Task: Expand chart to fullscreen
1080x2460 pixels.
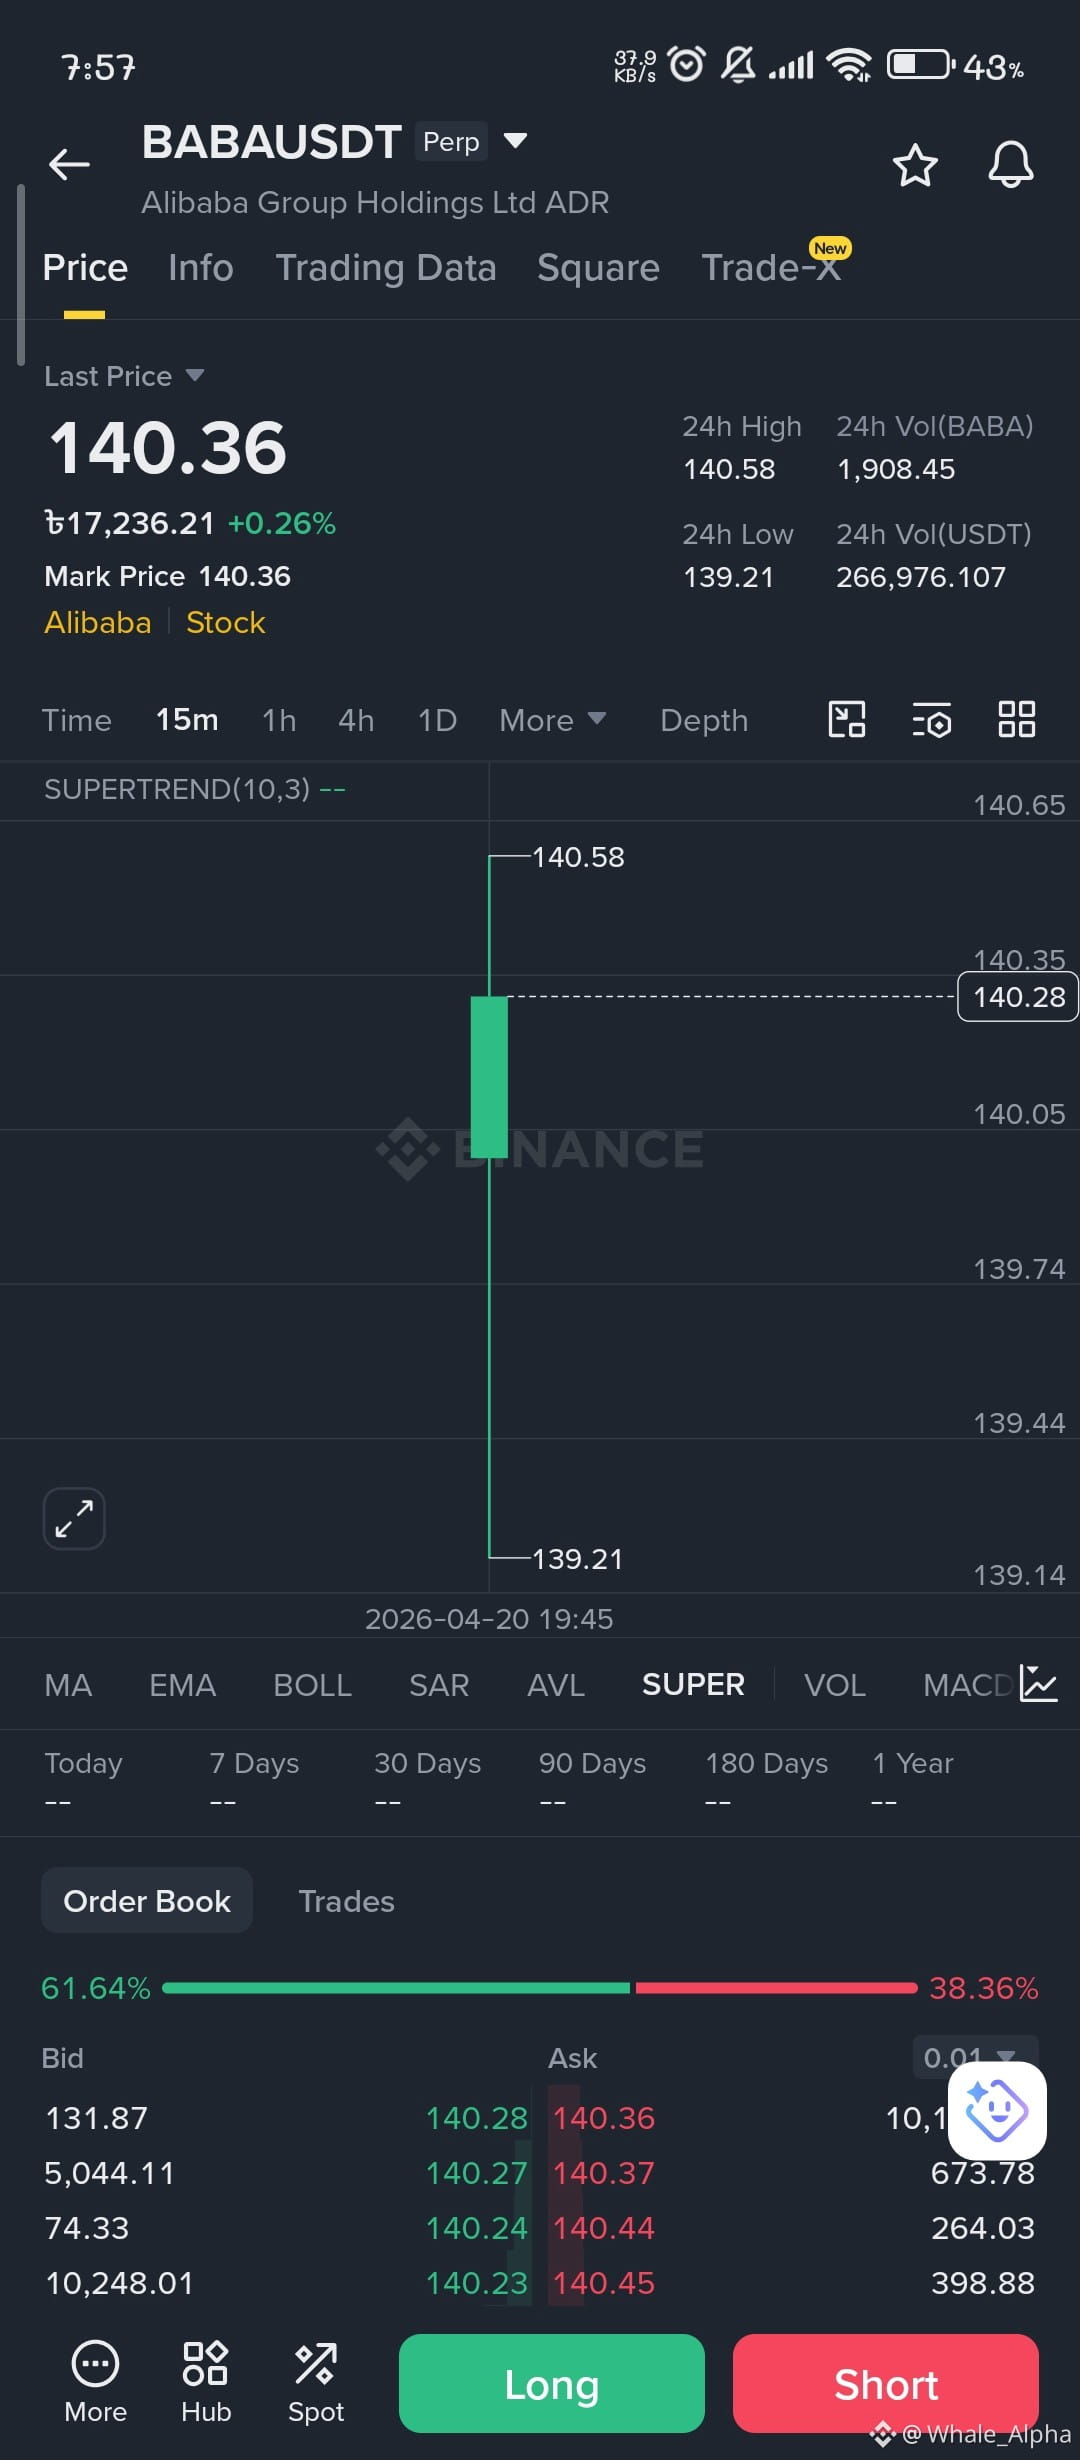Action: [x=74, y=1518]
